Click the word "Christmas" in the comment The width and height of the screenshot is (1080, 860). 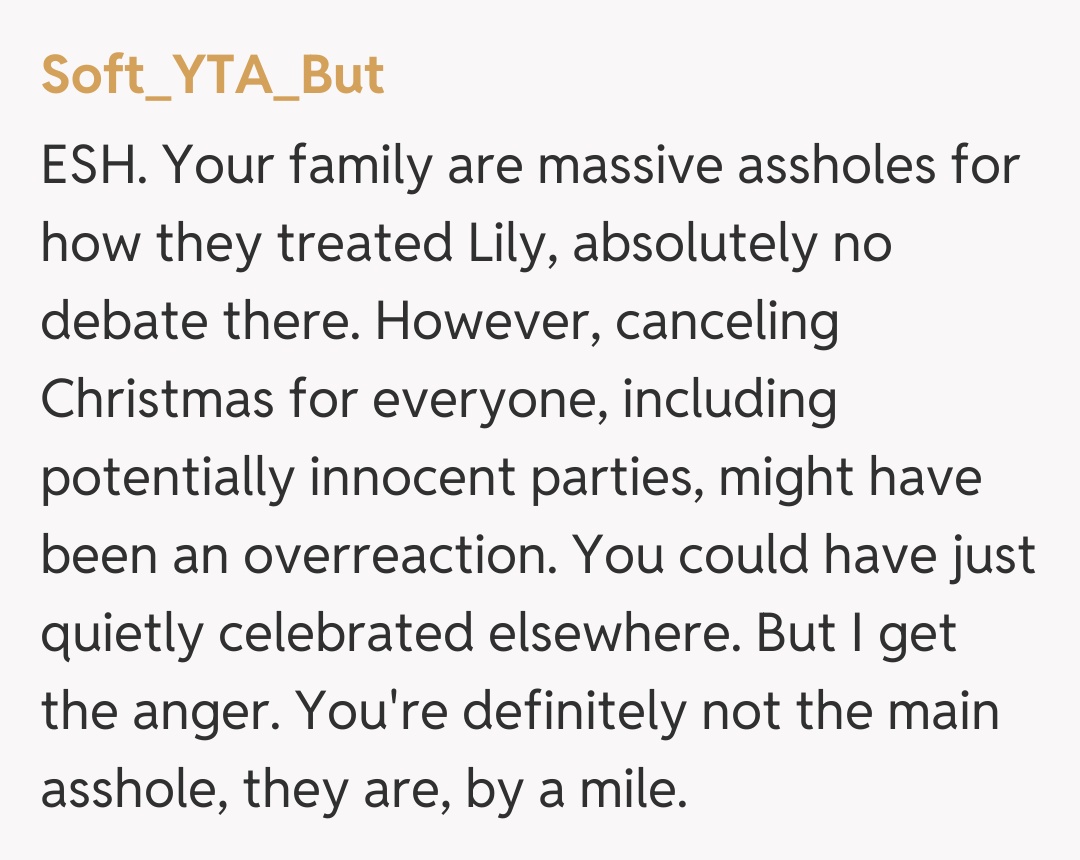pos(157,401)
